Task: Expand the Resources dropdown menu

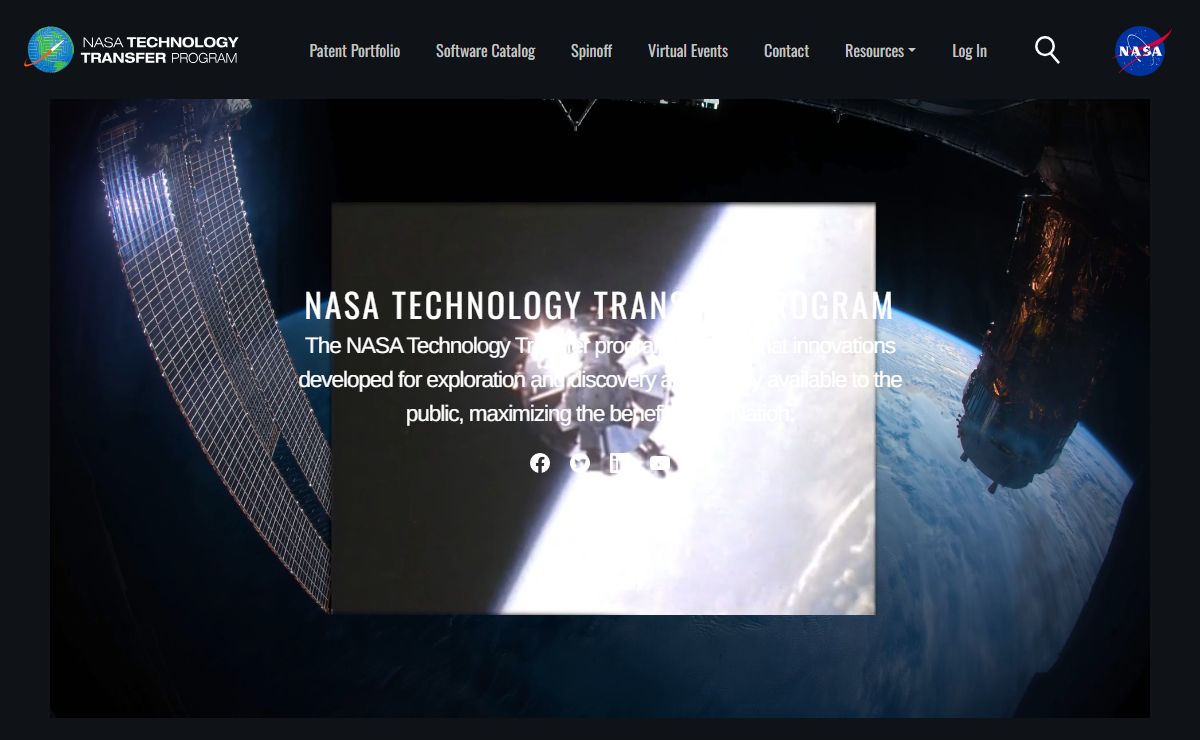Action: tap(880, 51)
